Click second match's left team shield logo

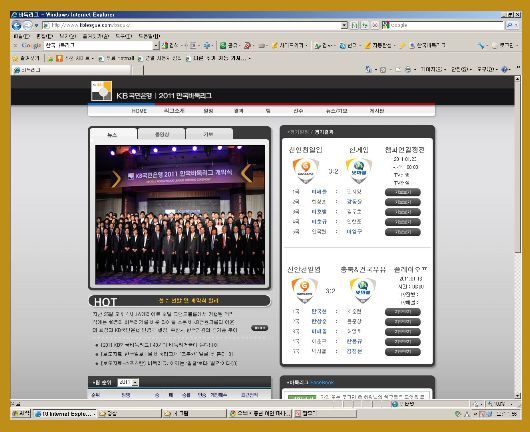point(305,290)
